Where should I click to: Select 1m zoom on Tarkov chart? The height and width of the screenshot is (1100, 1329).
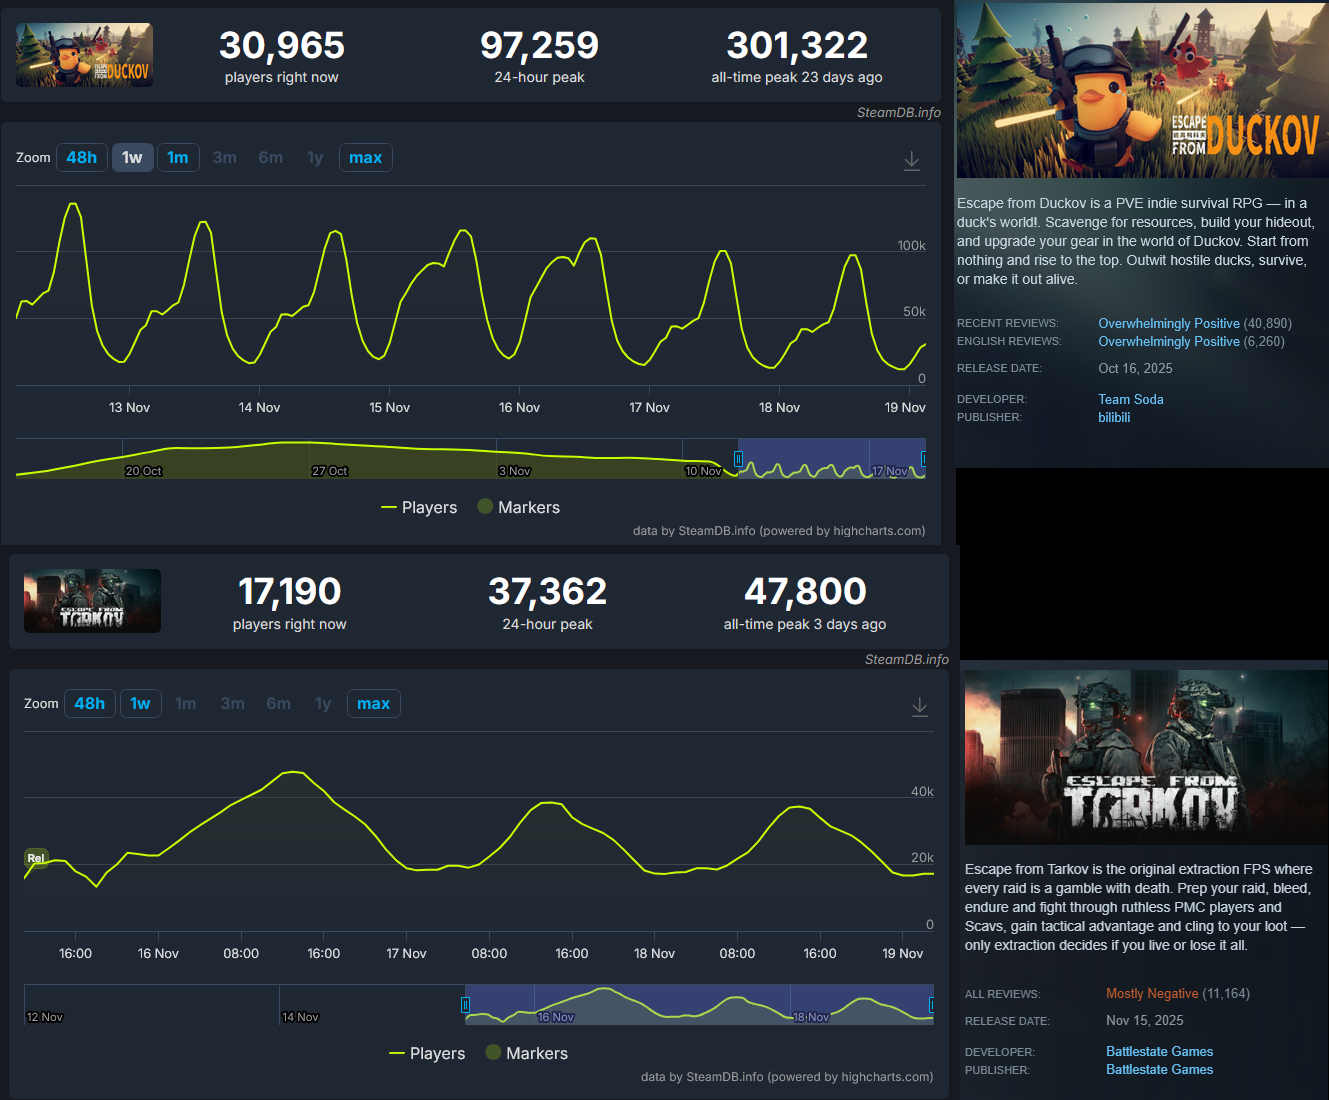186,704
